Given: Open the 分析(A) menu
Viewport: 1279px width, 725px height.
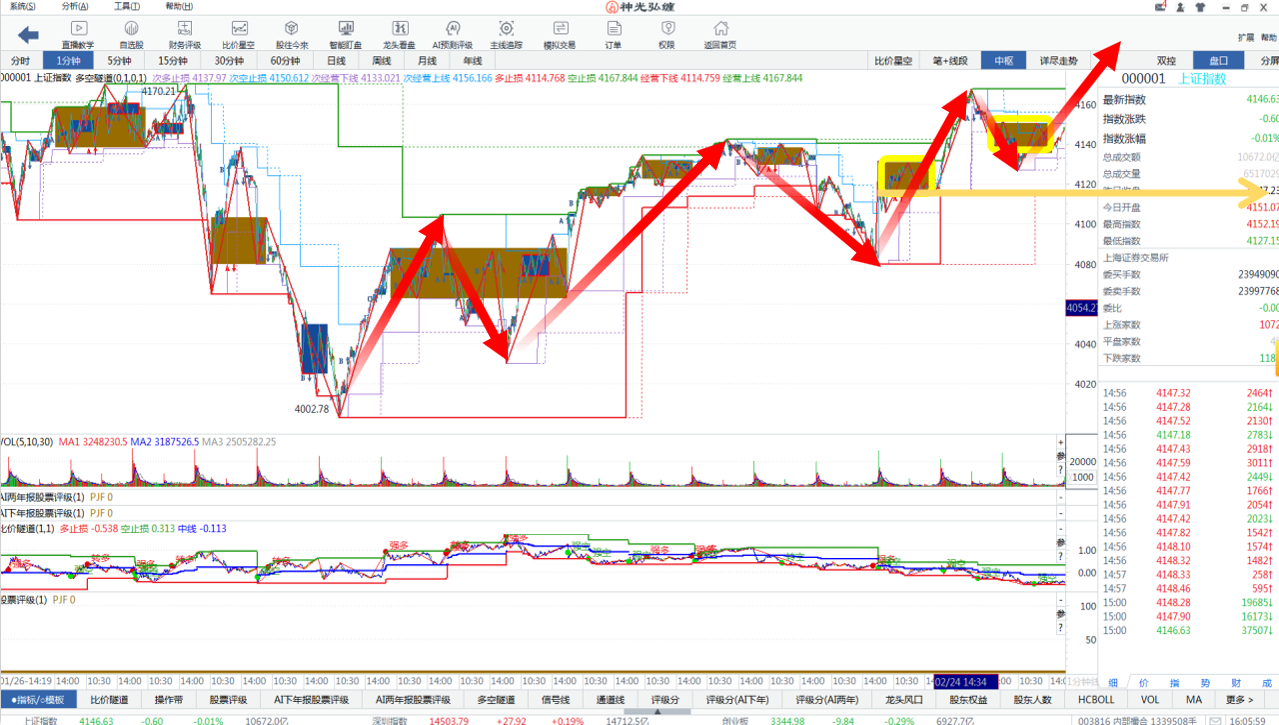Looking at the screenshot, I should [74, 7].
